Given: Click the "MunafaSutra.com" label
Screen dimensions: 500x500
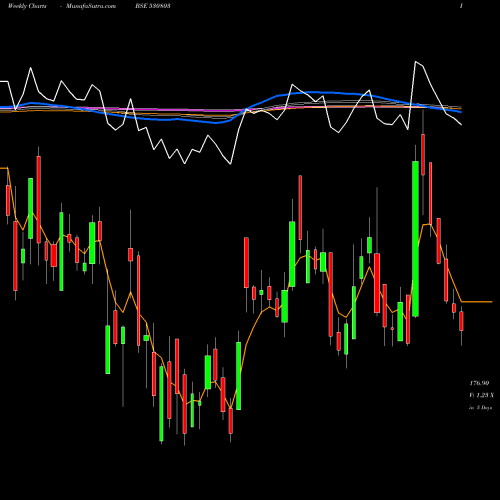Looking at the screenshot, I should tap(91, 6).
